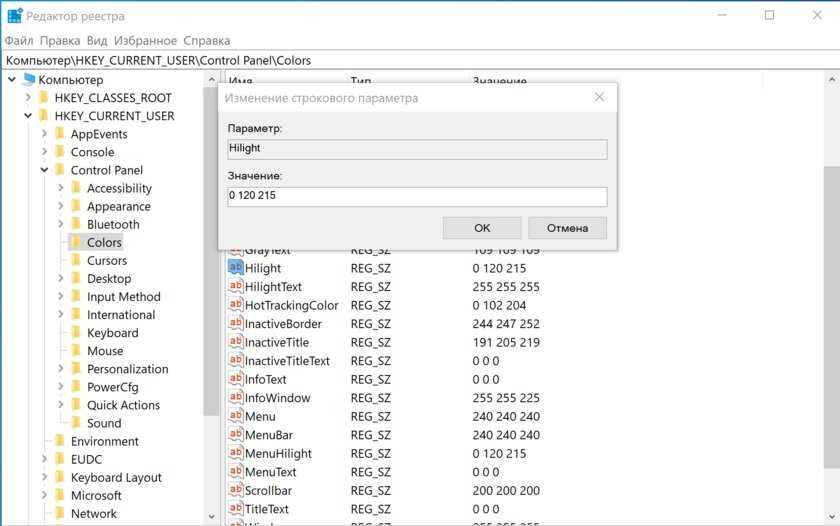Expand the HKEY_CLASSES_ROOT key
Viewport: 840px width, 526px height.
pos(28,98)
